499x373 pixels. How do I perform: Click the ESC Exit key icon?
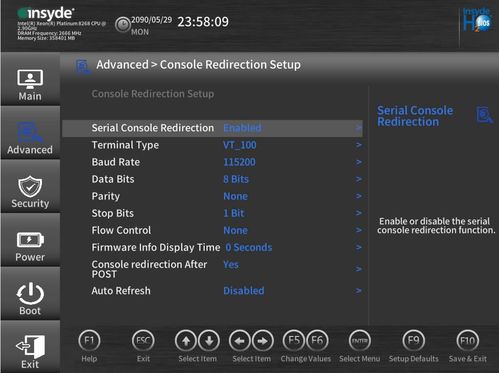[x=143, y=341]
